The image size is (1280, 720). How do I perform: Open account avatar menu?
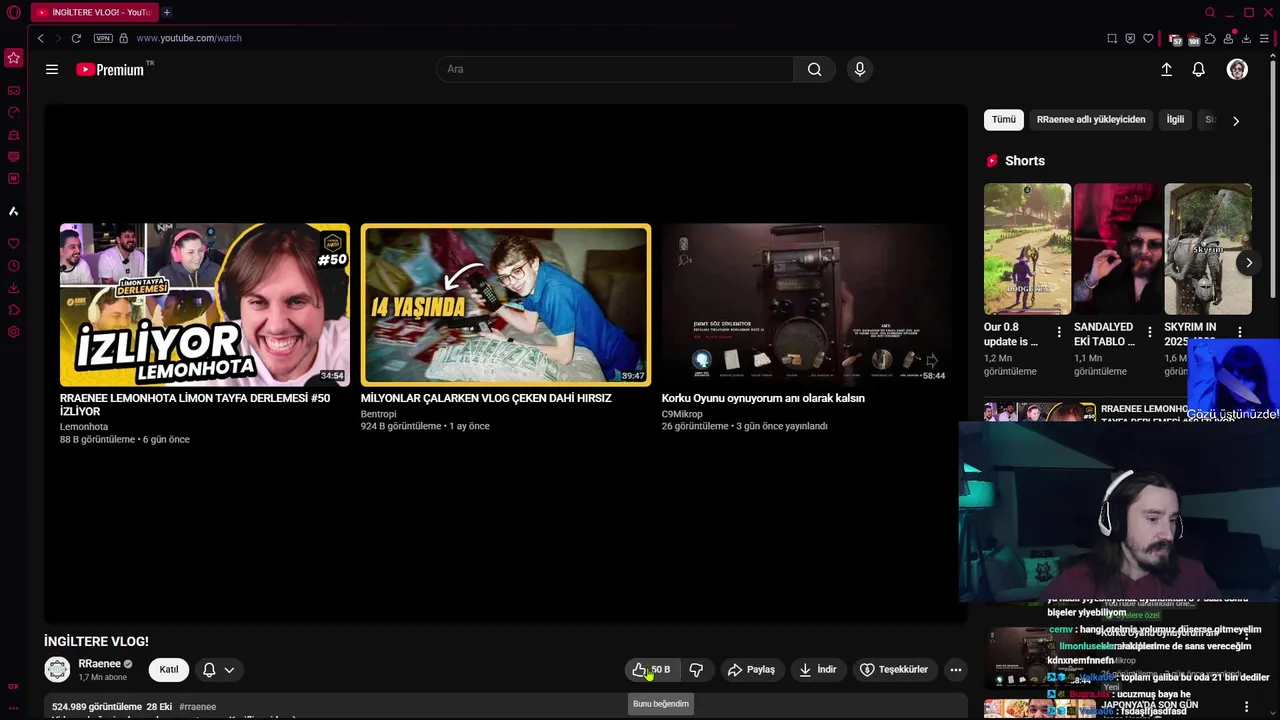[x=1237, y=69]
